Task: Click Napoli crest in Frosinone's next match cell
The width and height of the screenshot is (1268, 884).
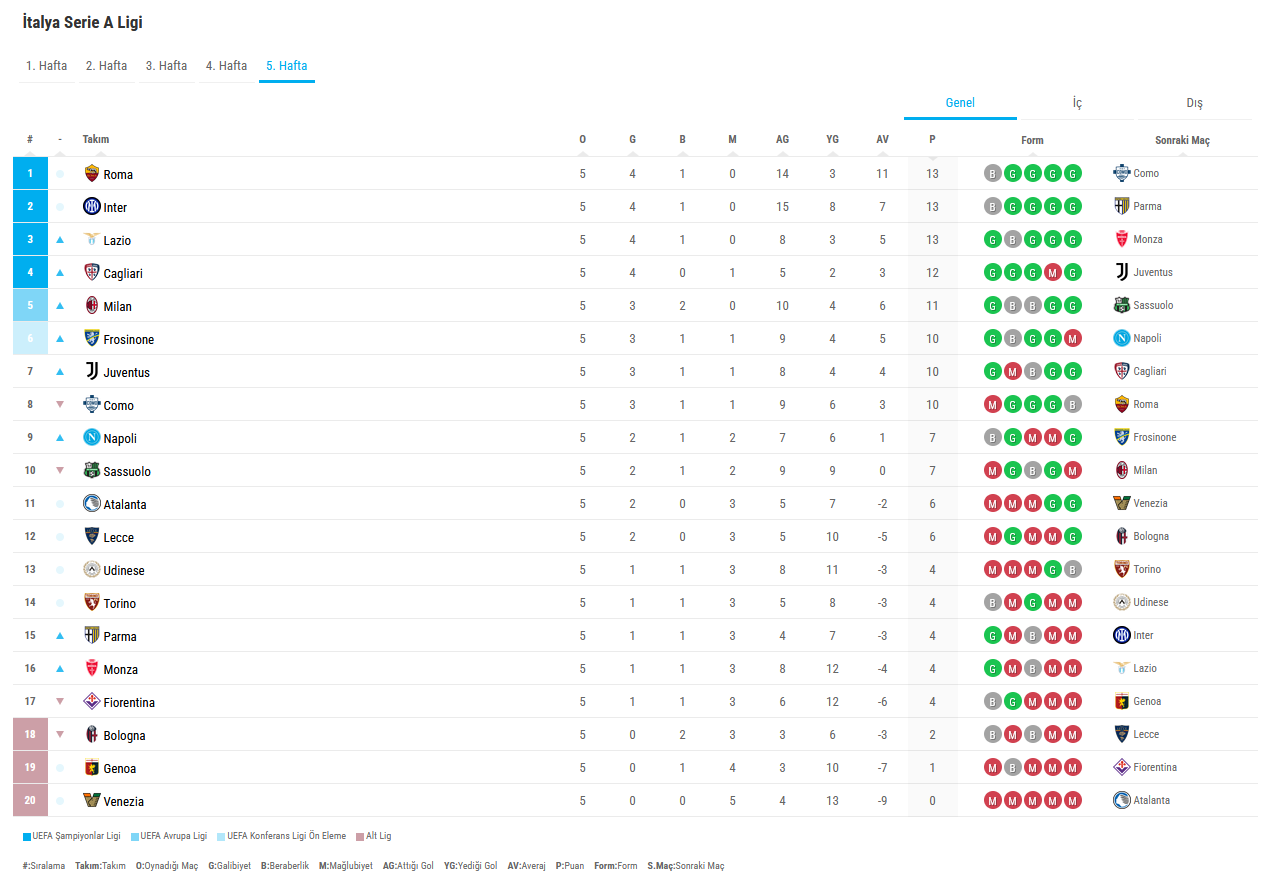Action: pos(1122,338)
